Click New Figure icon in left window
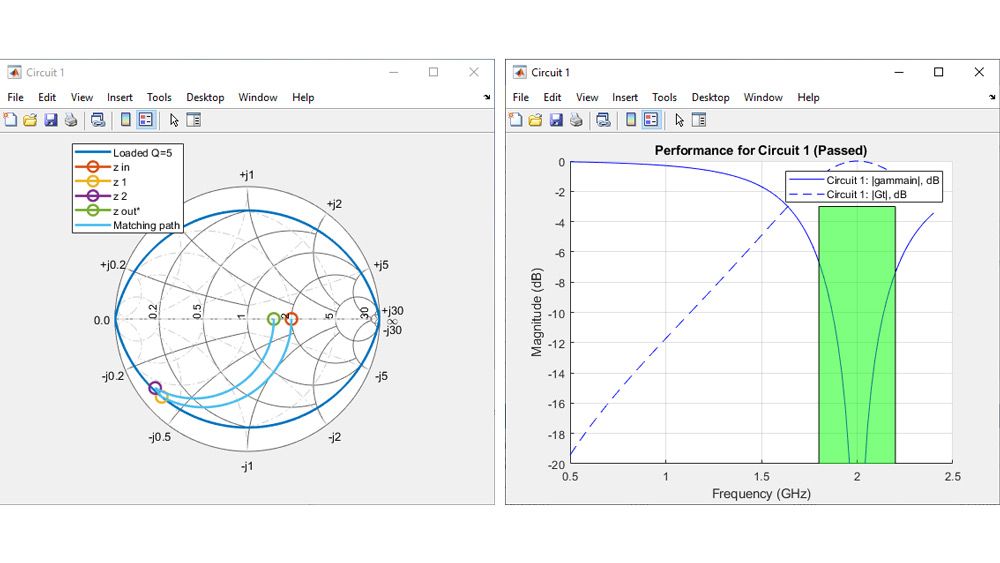 pos(10,120)
